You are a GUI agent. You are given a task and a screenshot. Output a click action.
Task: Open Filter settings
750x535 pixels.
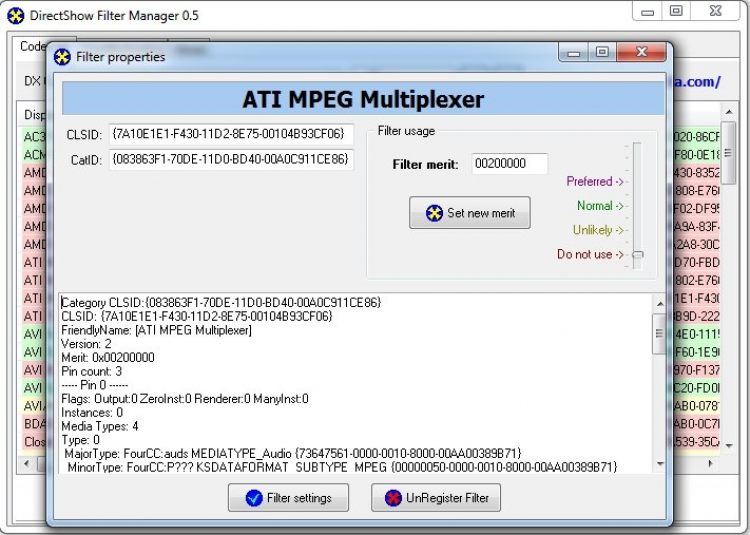288,498
